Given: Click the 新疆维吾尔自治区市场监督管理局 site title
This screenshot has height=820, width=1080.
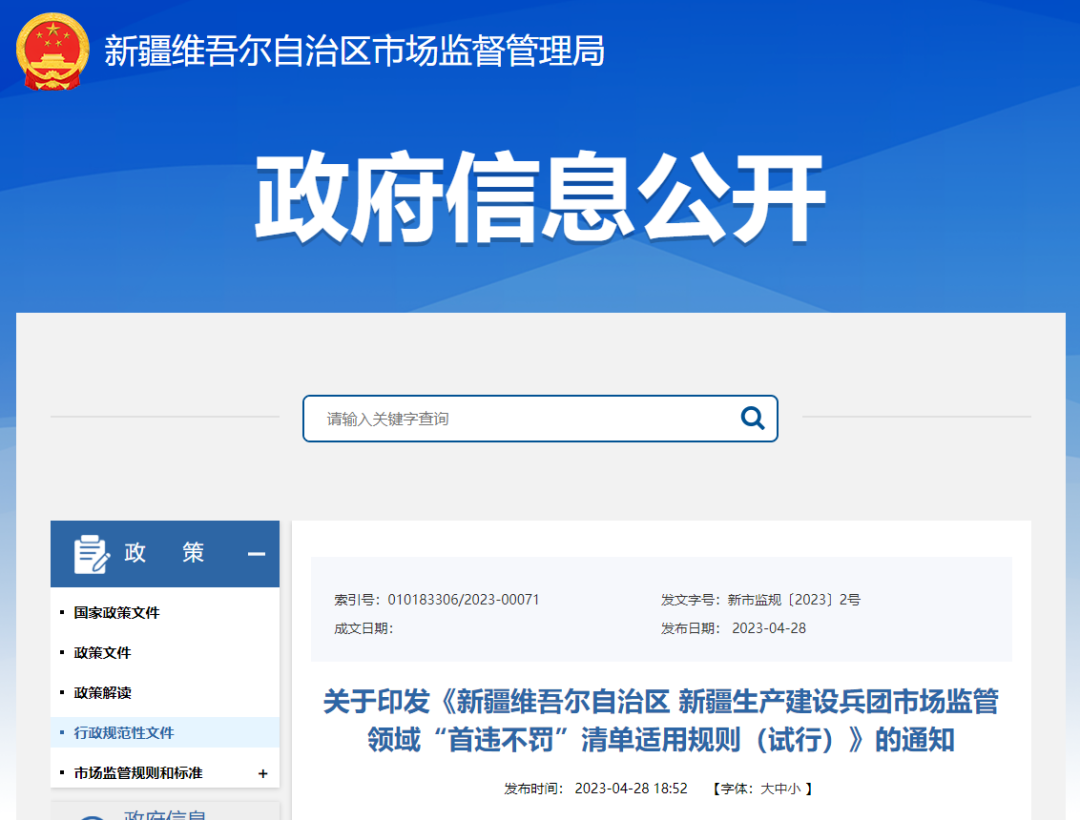Looking at the screenshot, I should (x=354, y=51).
